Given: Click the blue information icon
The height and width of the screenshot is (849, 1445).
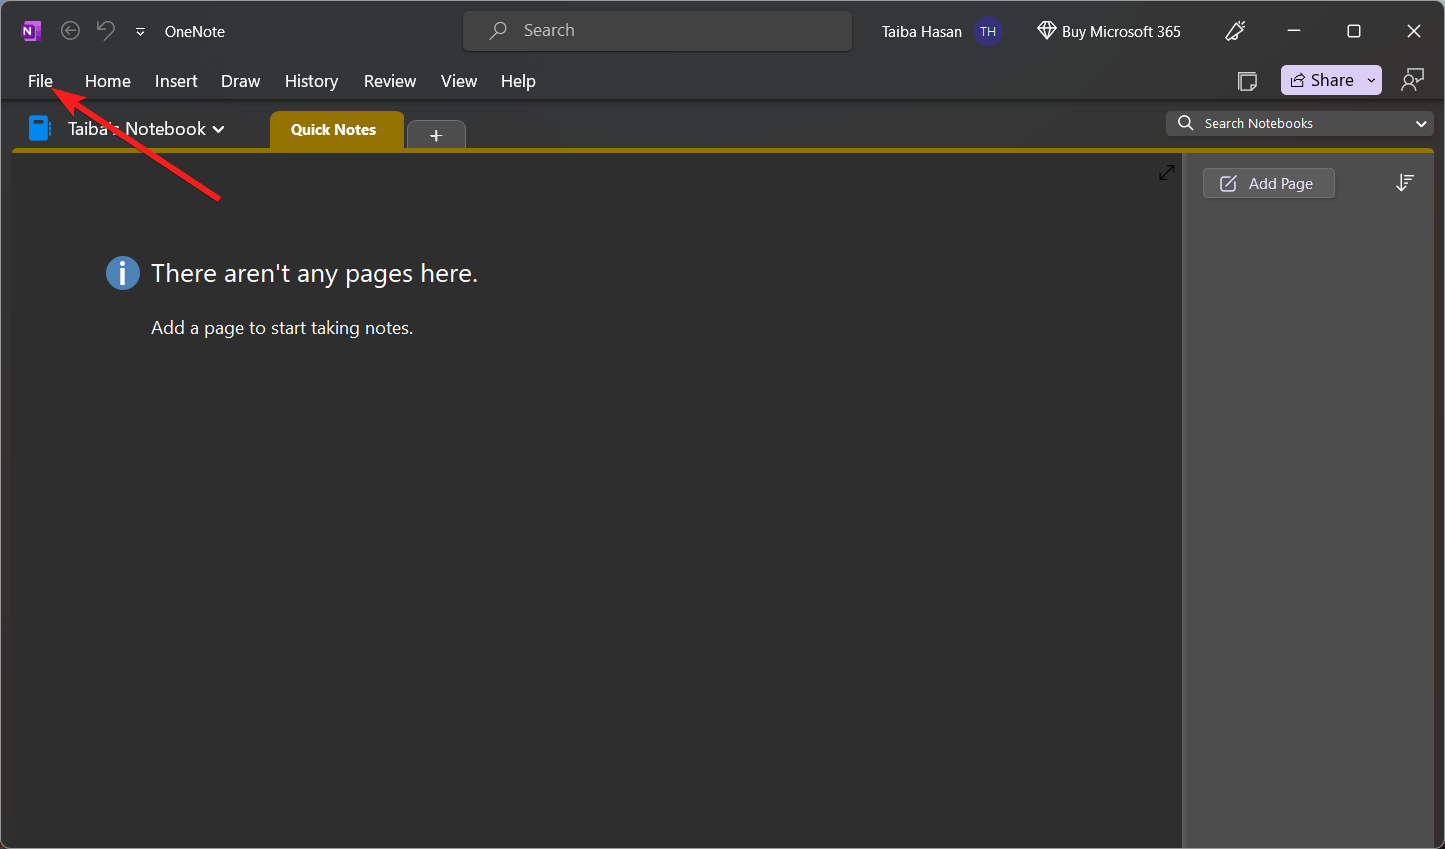Looking at the screenshot, I should click(x=123, y=273).
